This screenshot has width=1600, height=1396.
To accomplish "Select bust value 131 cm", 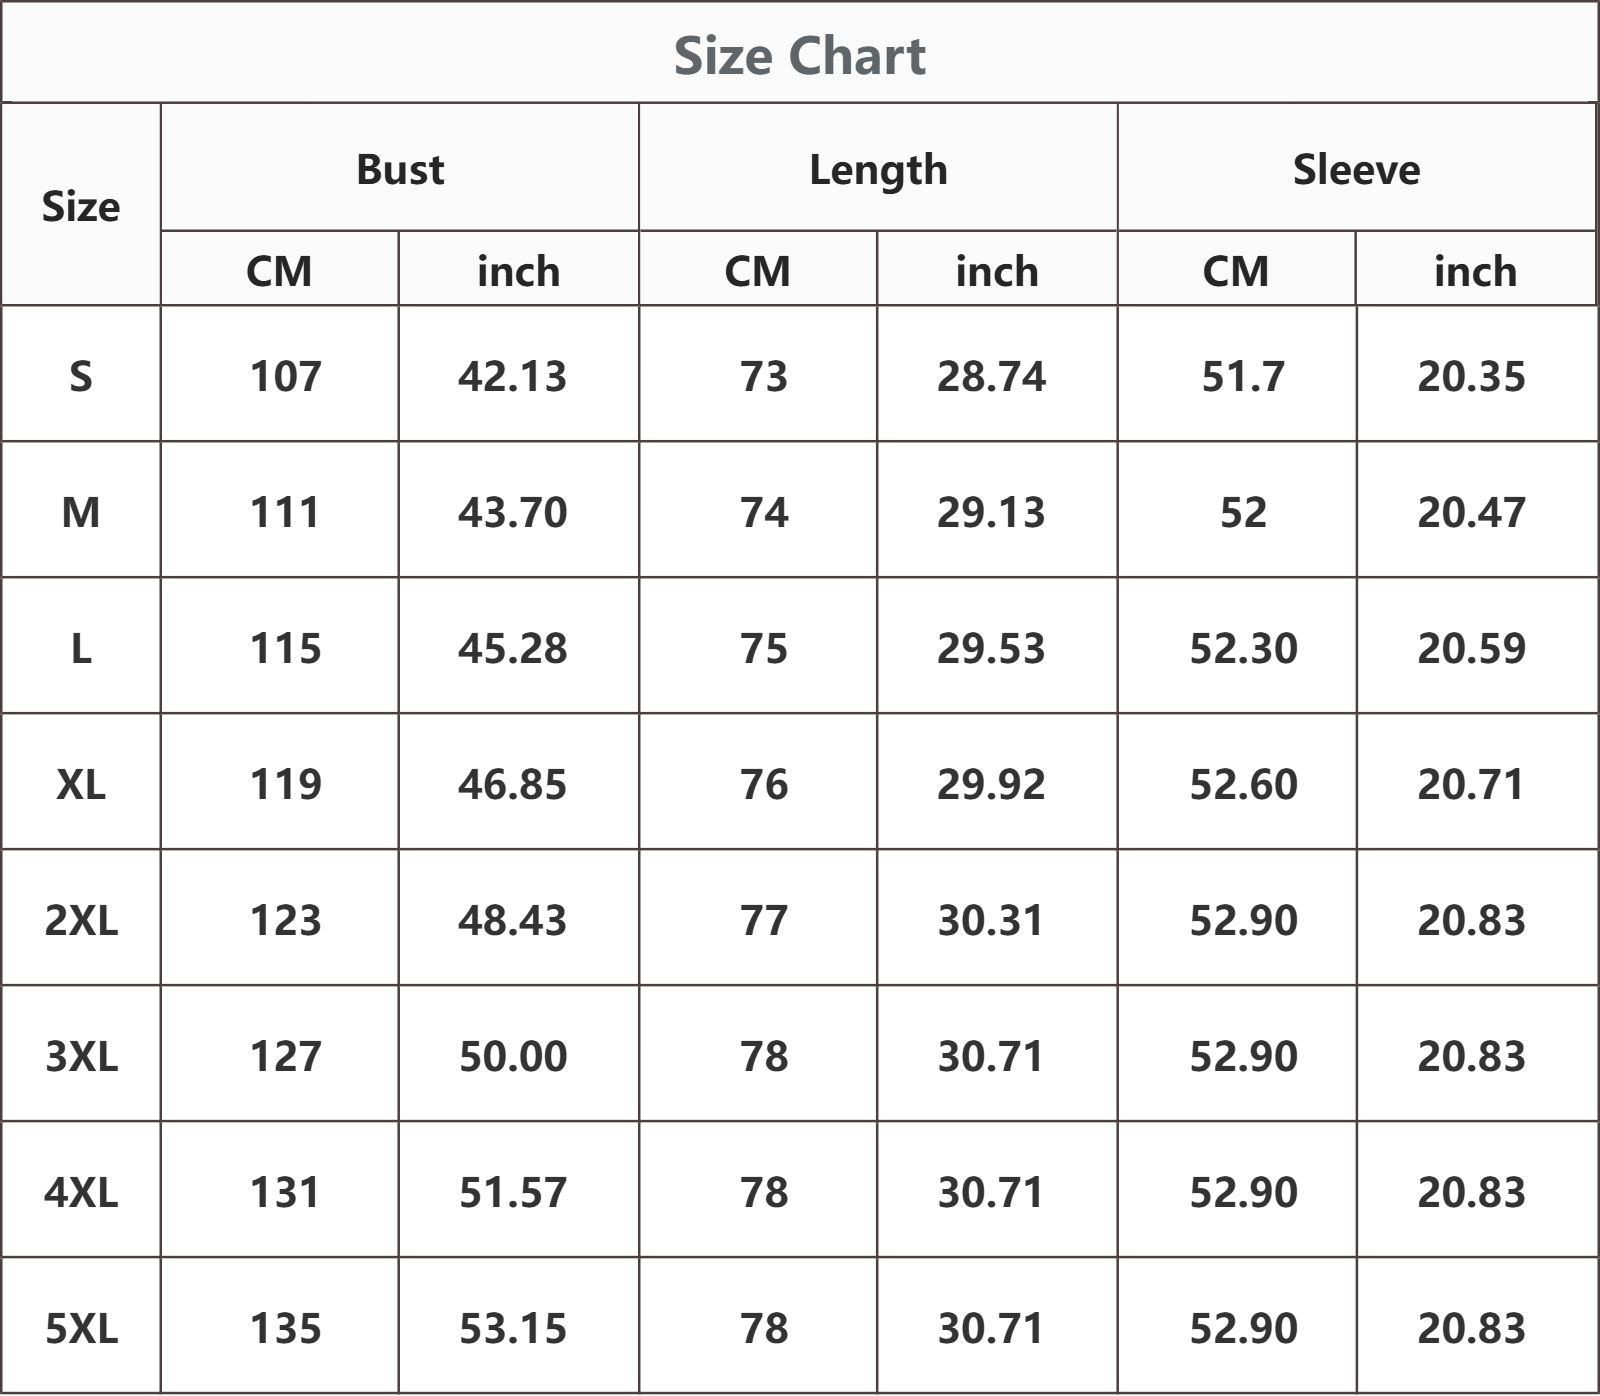I will pyautogui.click(x=285, y=1192).
